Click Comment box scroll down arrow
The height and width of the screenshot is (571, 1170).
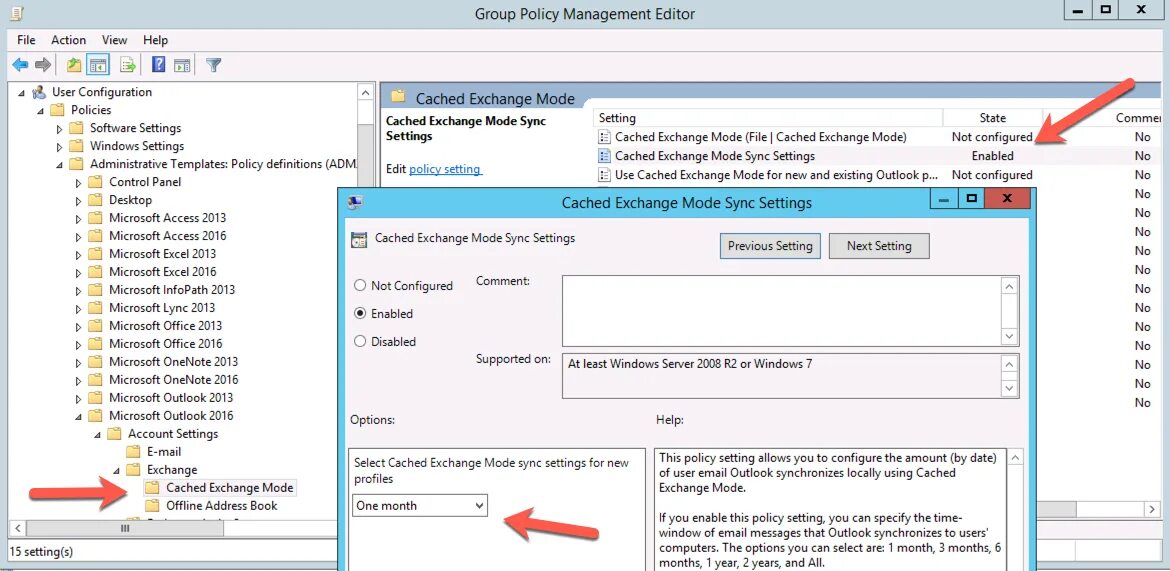(x=1010, y=337)
